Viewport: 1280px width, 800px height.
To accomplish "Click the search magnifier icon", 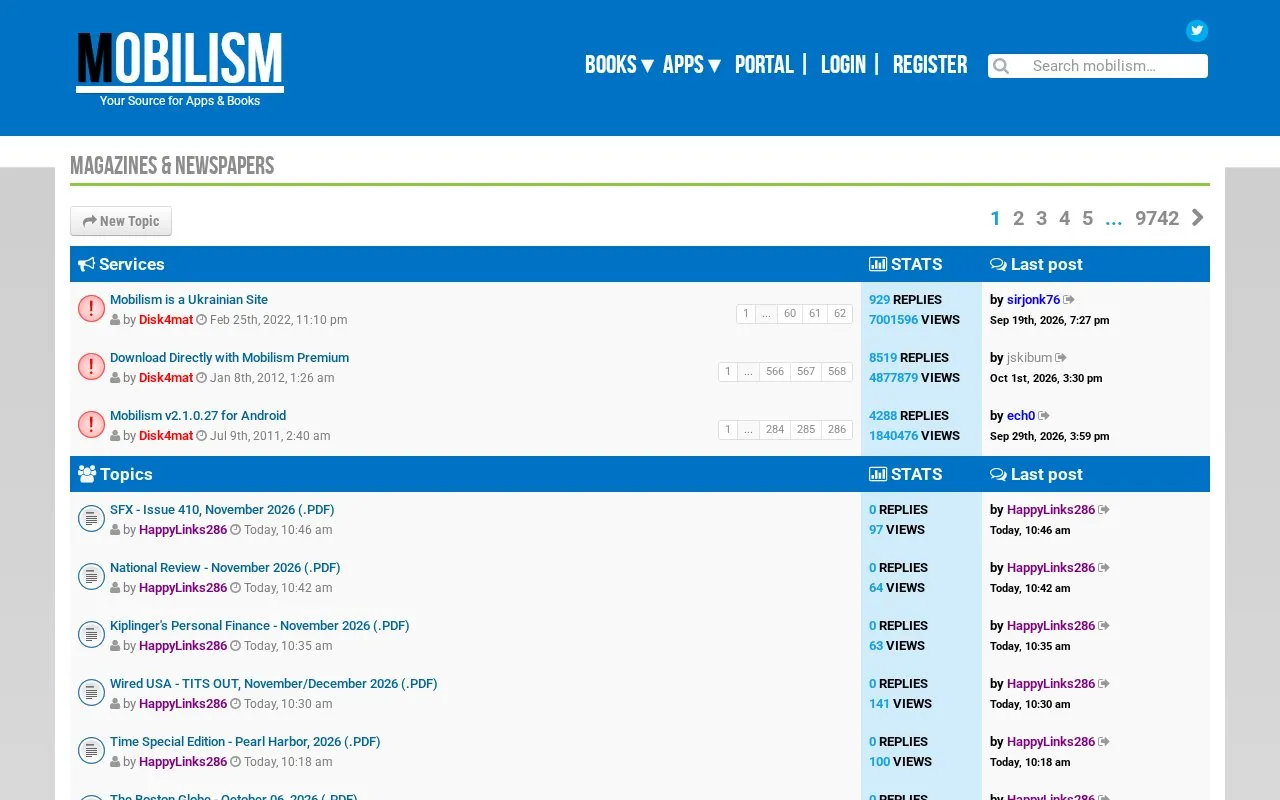I will [1001, 66].
